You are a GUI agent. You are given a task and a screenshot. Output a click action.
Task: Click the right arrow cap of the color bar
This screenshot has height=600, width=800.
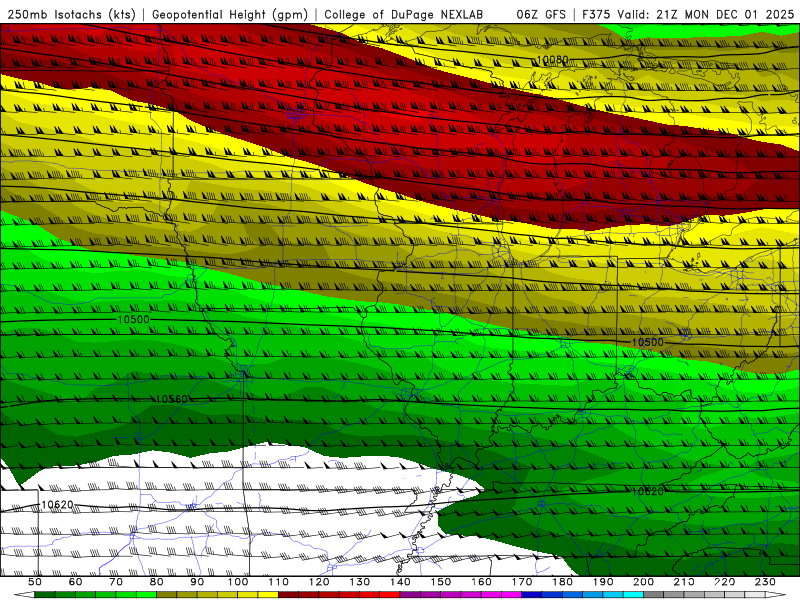[776, 594]
